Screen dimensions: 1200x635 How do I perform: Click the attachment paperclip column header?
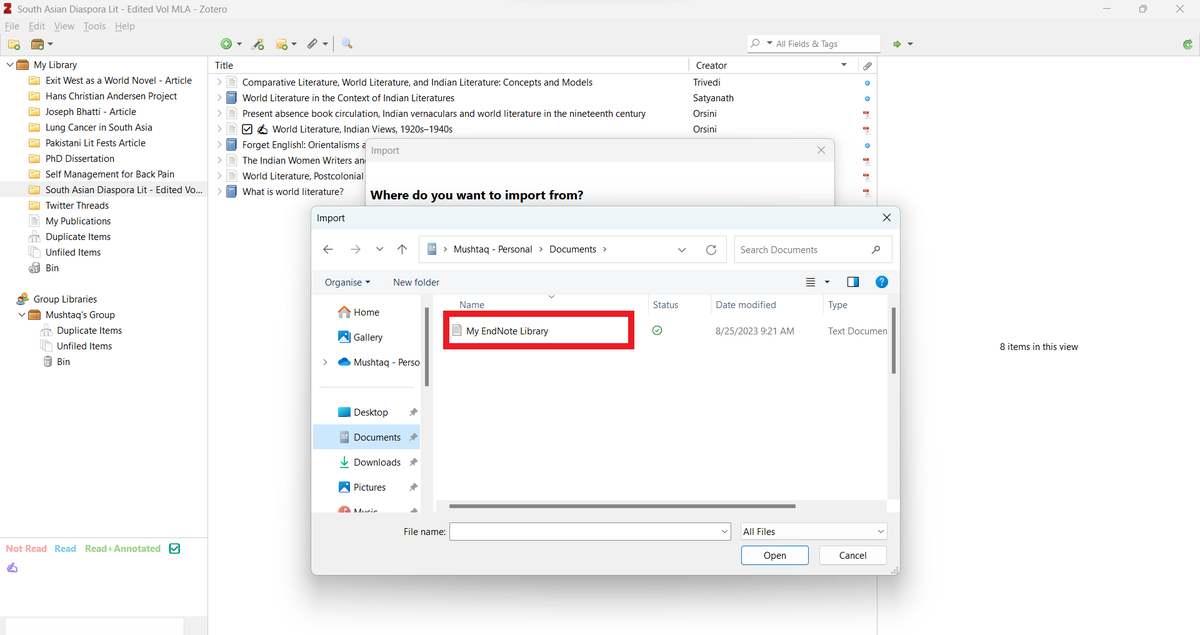867,65
